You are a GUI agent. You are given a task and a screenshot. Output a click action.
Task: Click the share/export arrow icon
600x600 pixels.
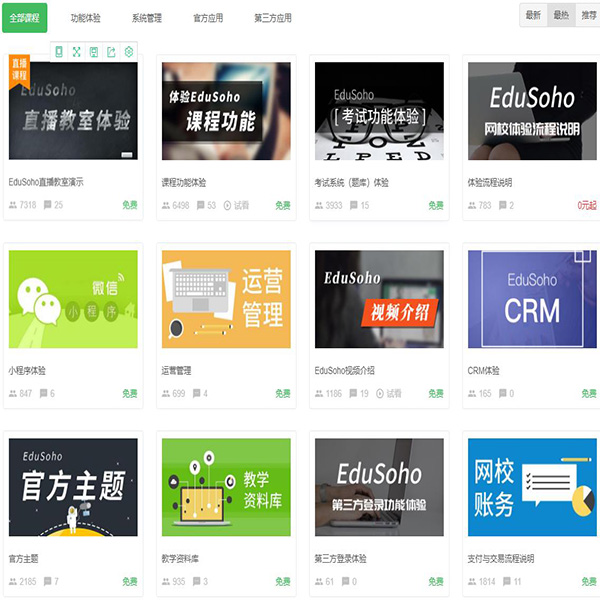[111, 52]
